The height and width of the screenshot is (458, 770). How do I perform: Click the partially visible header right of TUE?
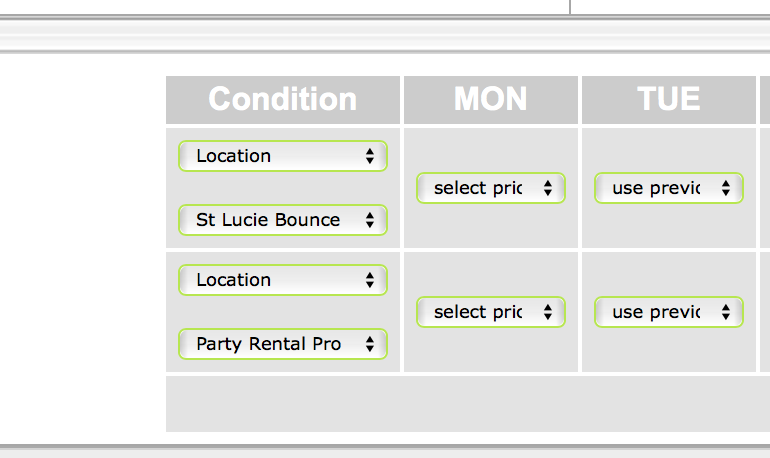click(765, 99)
